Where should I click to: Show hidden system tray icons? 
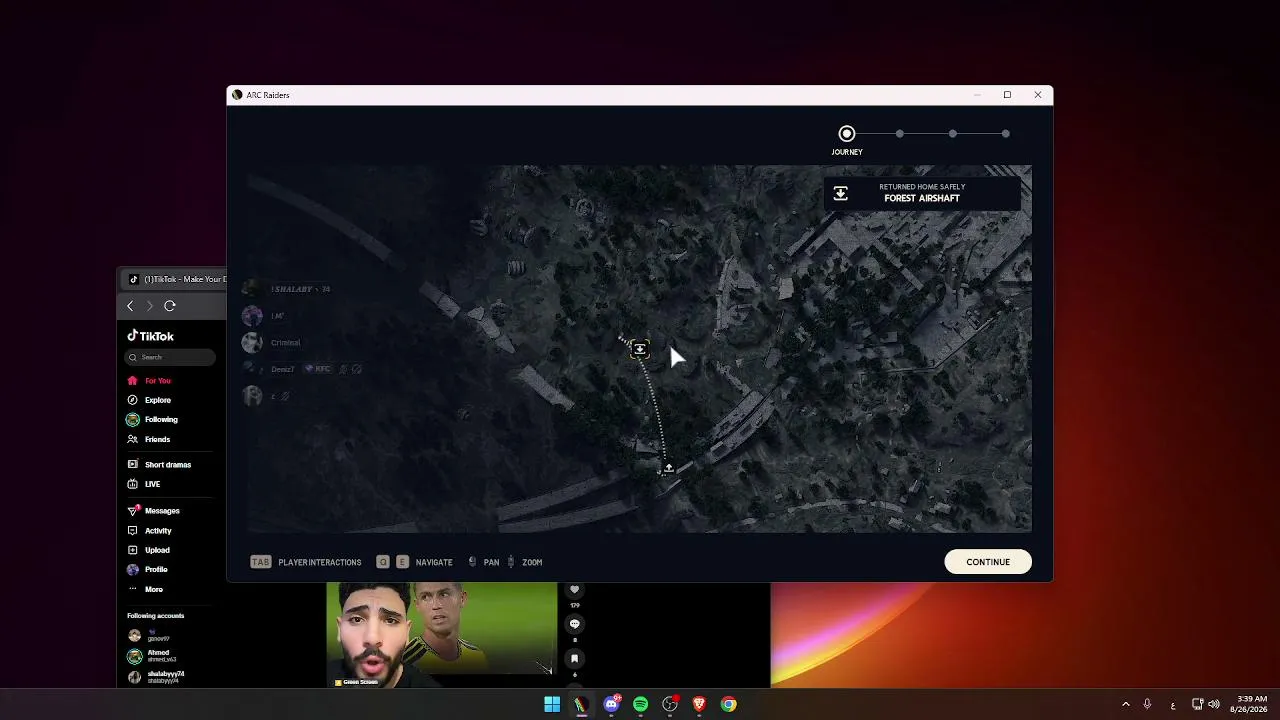coord(1125,704)
